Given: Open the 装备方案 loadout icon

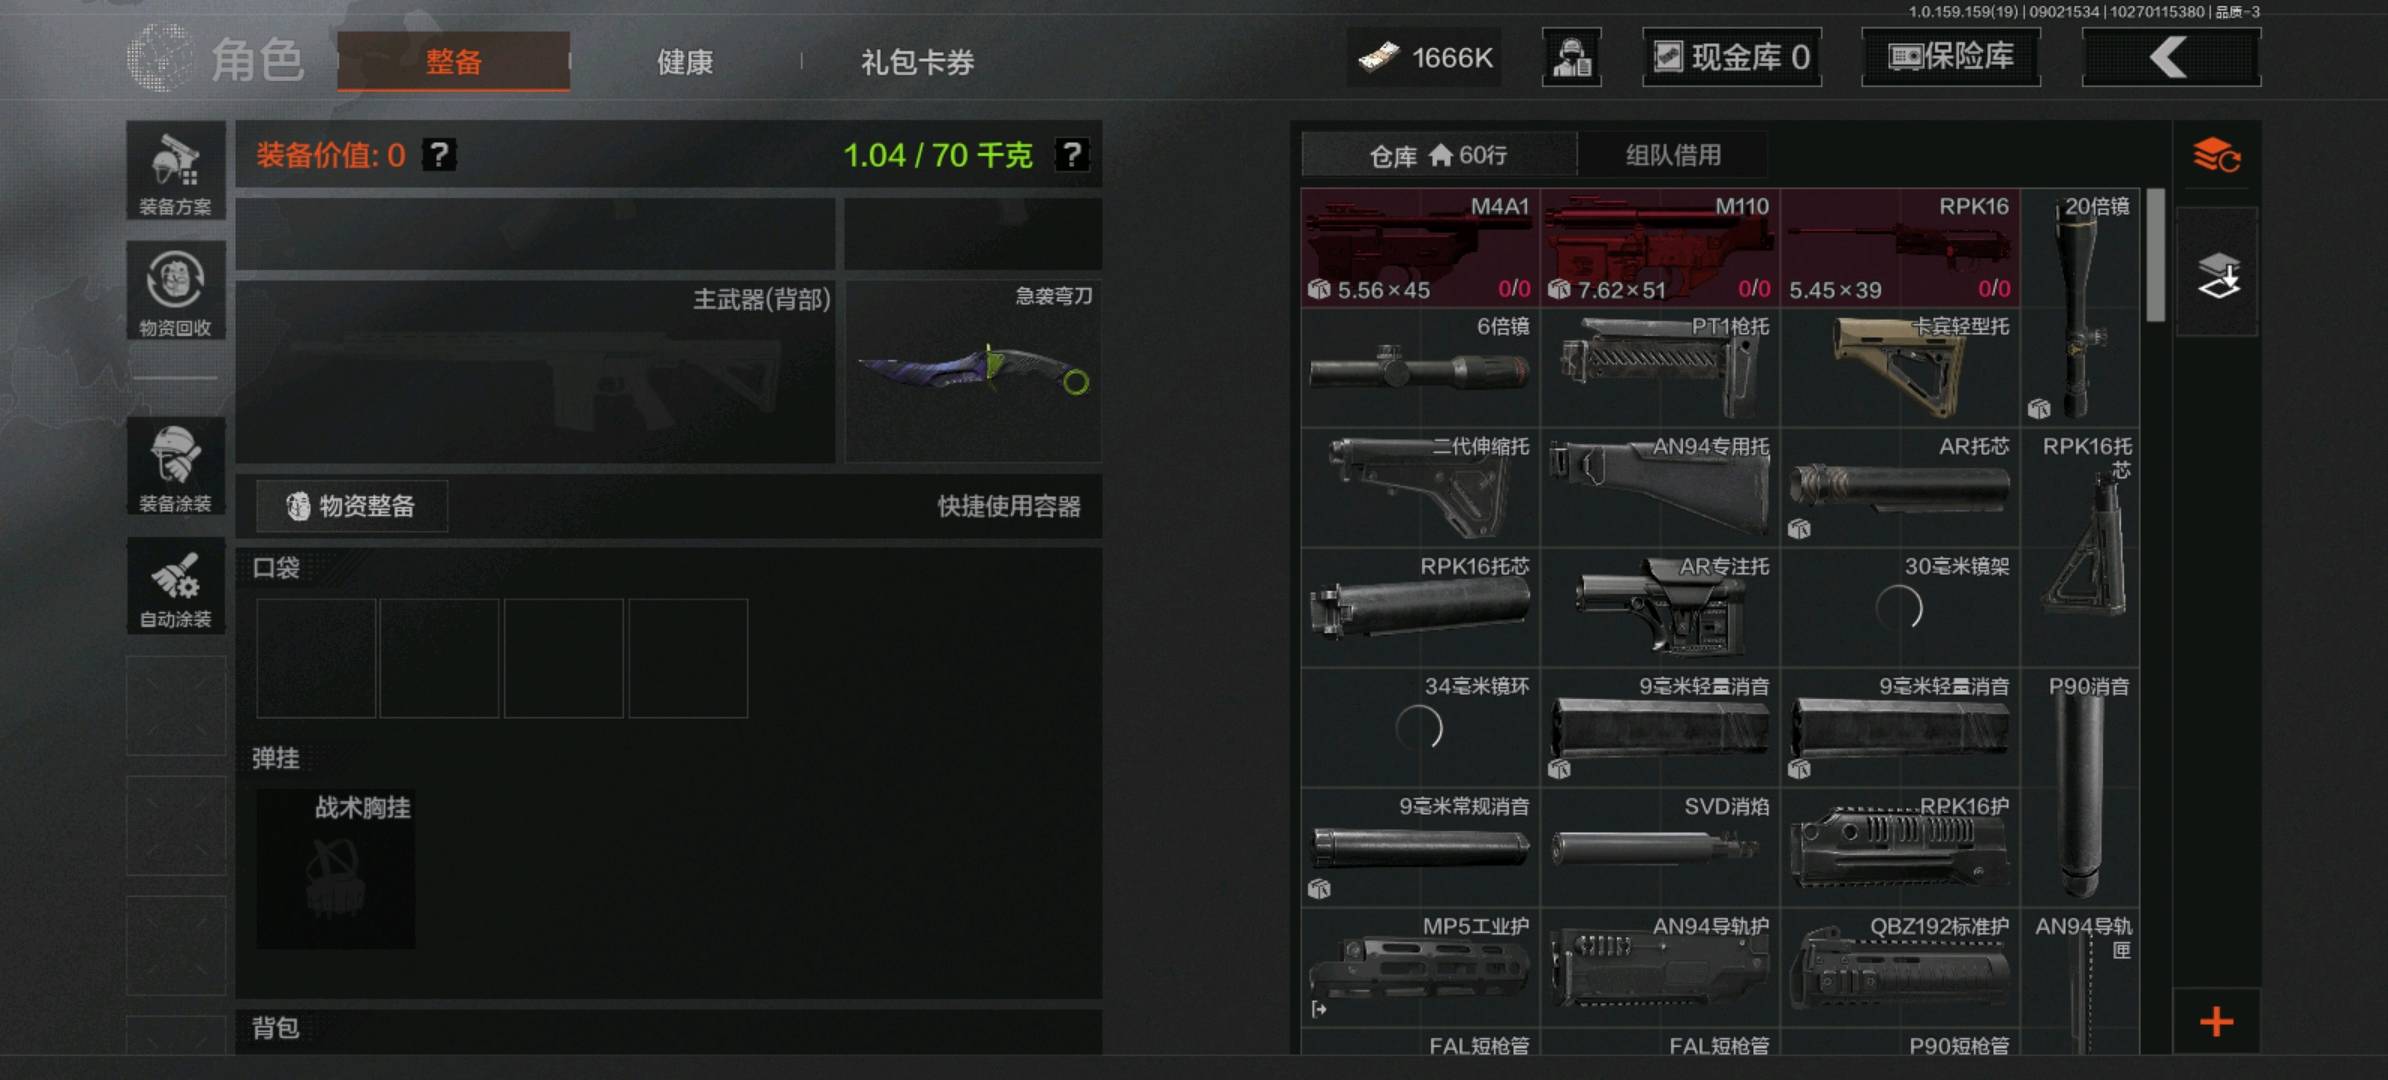Looking at the screenshot, I should click(176, 171).
